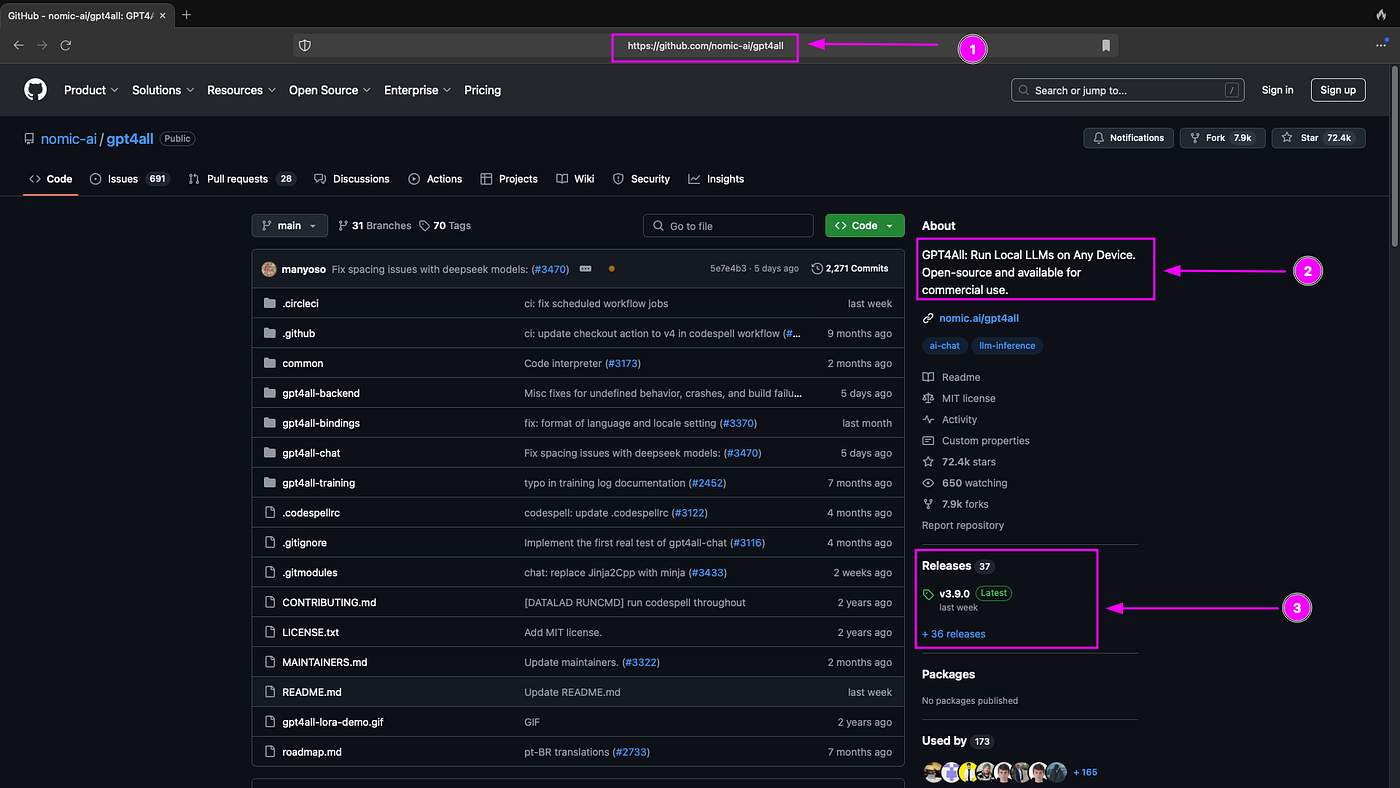Open a new browser tab with plus icon
The height and width of the screenshot is (788, 1400).
coord(186,15)
